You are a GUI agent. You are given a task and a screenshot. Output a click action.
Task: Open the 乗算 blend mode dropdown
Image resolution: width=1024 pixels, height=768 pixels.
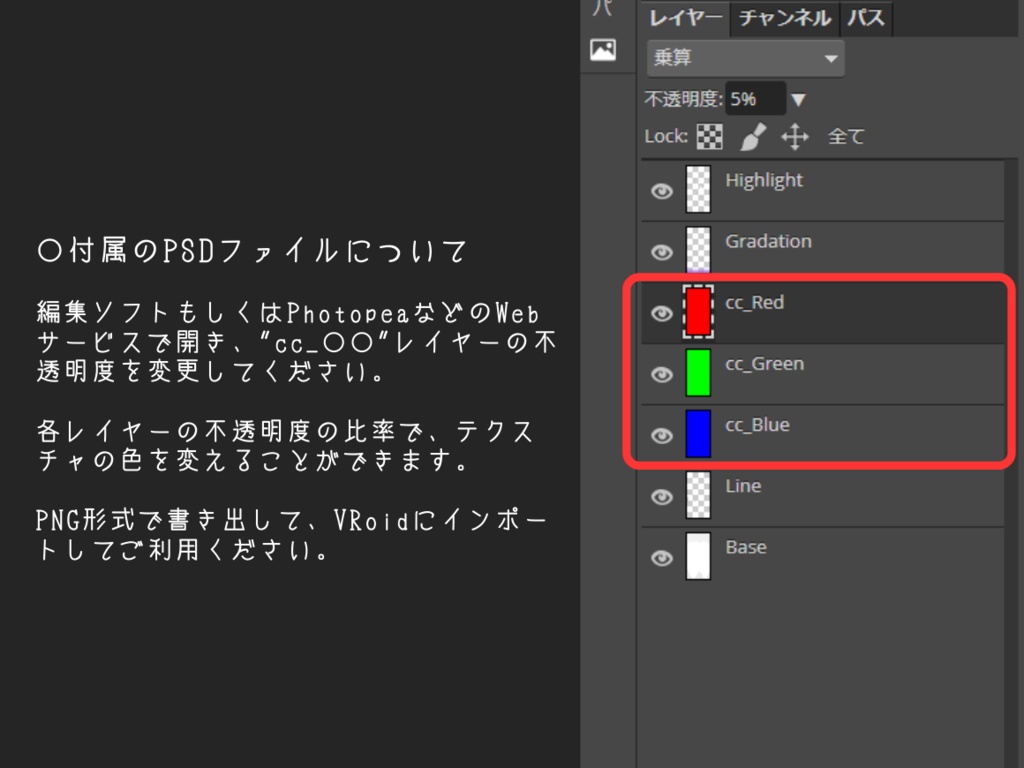point(744,58)
